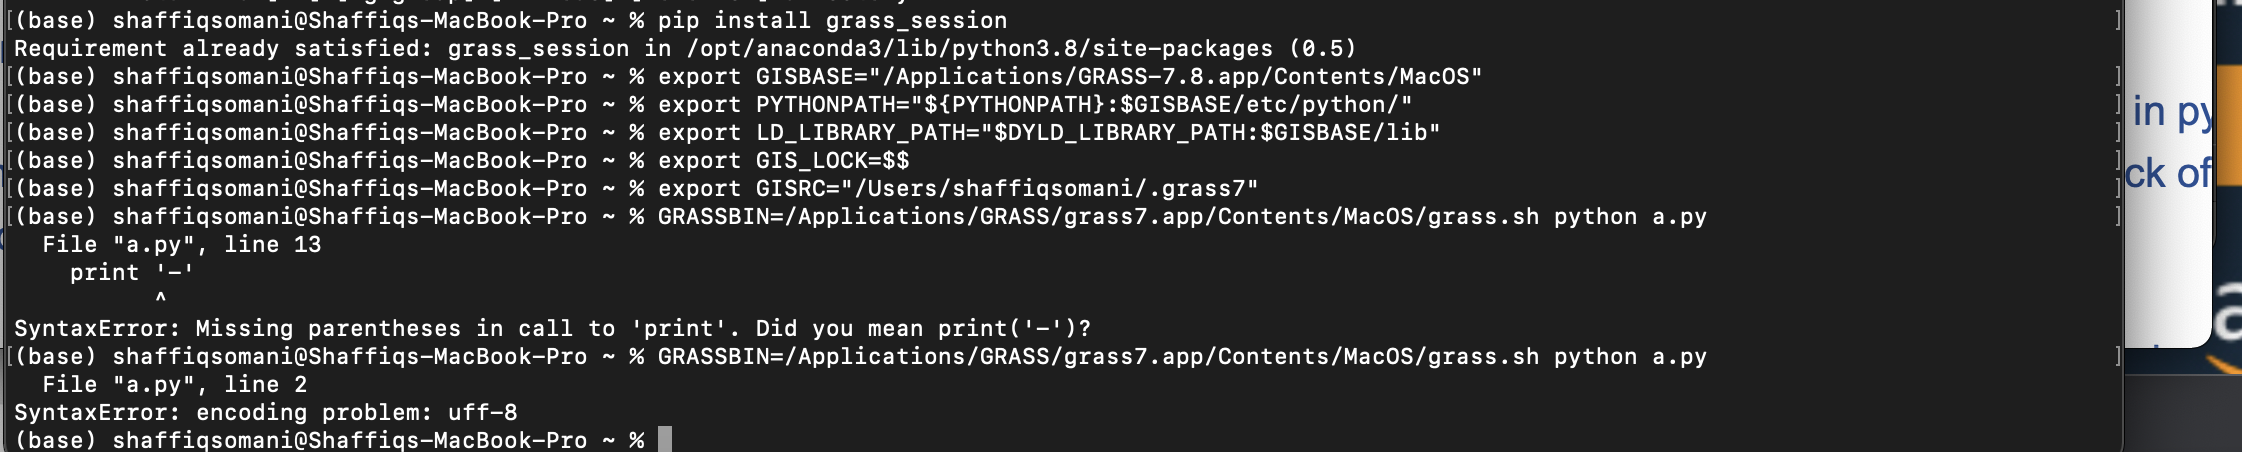
Task: Click the export GIS_LOCK=$$ command
Action: point(783,160)
